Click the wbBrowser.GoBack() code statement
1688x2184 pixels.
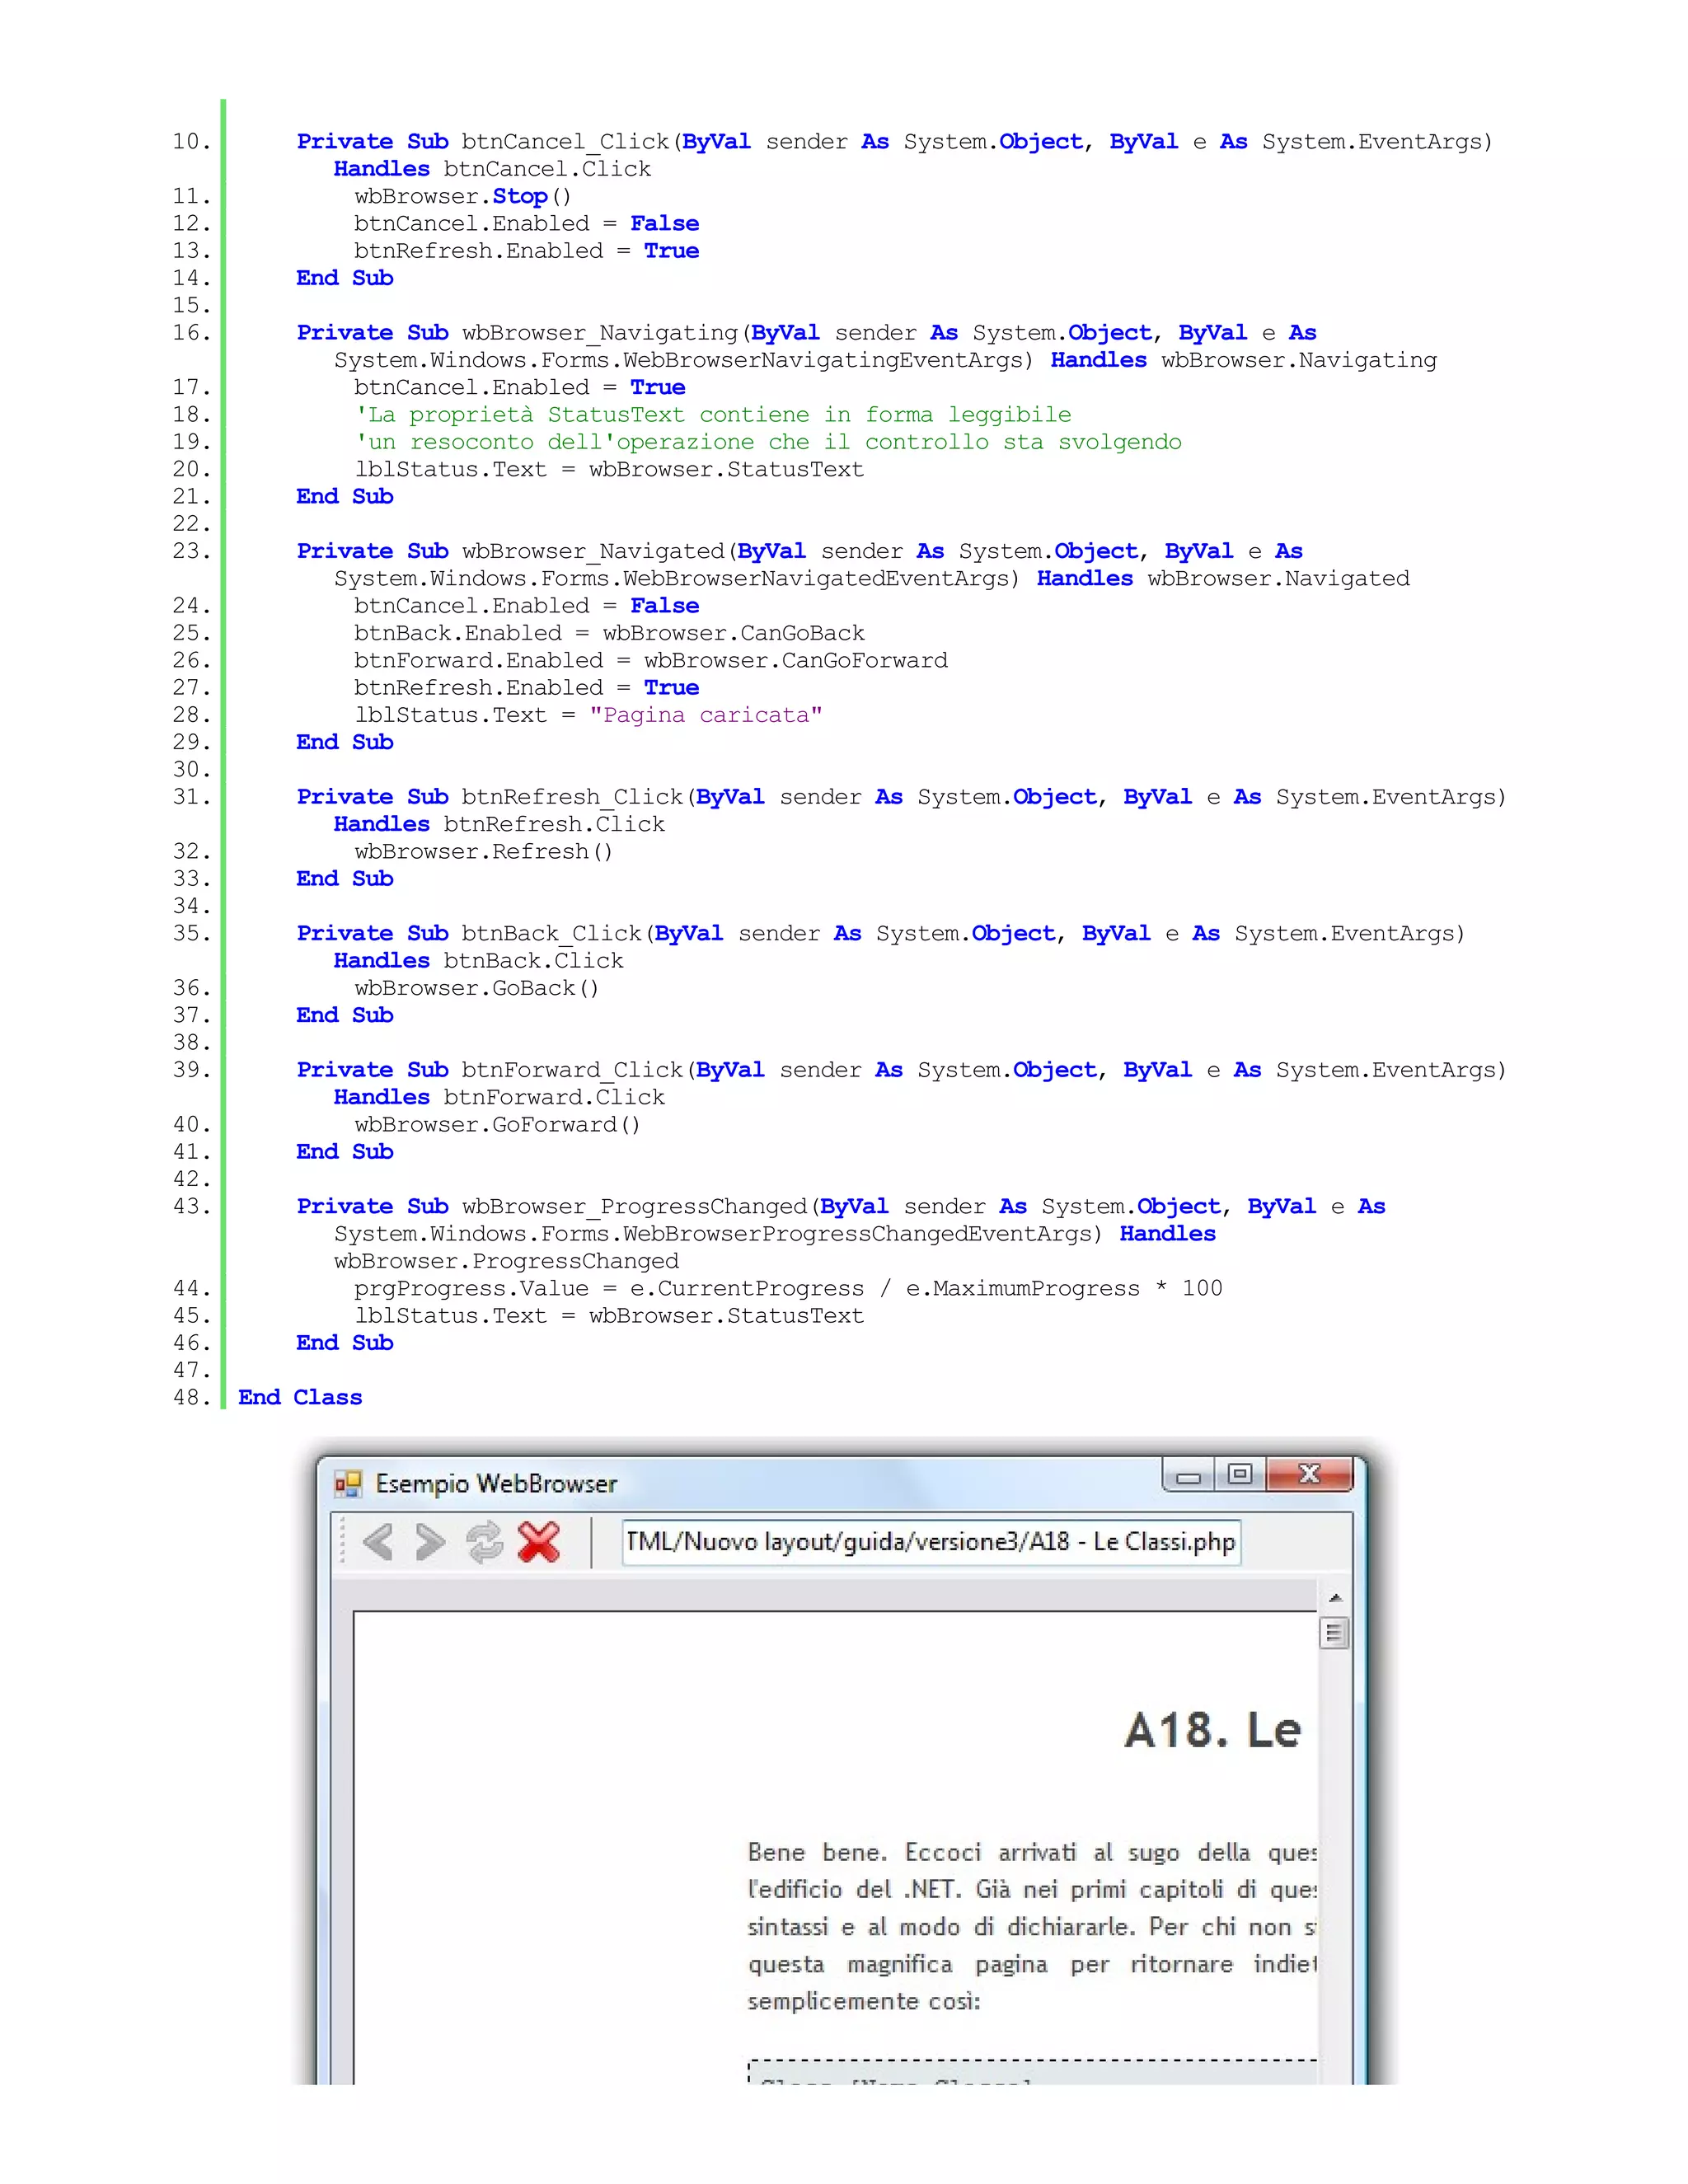click(x=476, y=989)
